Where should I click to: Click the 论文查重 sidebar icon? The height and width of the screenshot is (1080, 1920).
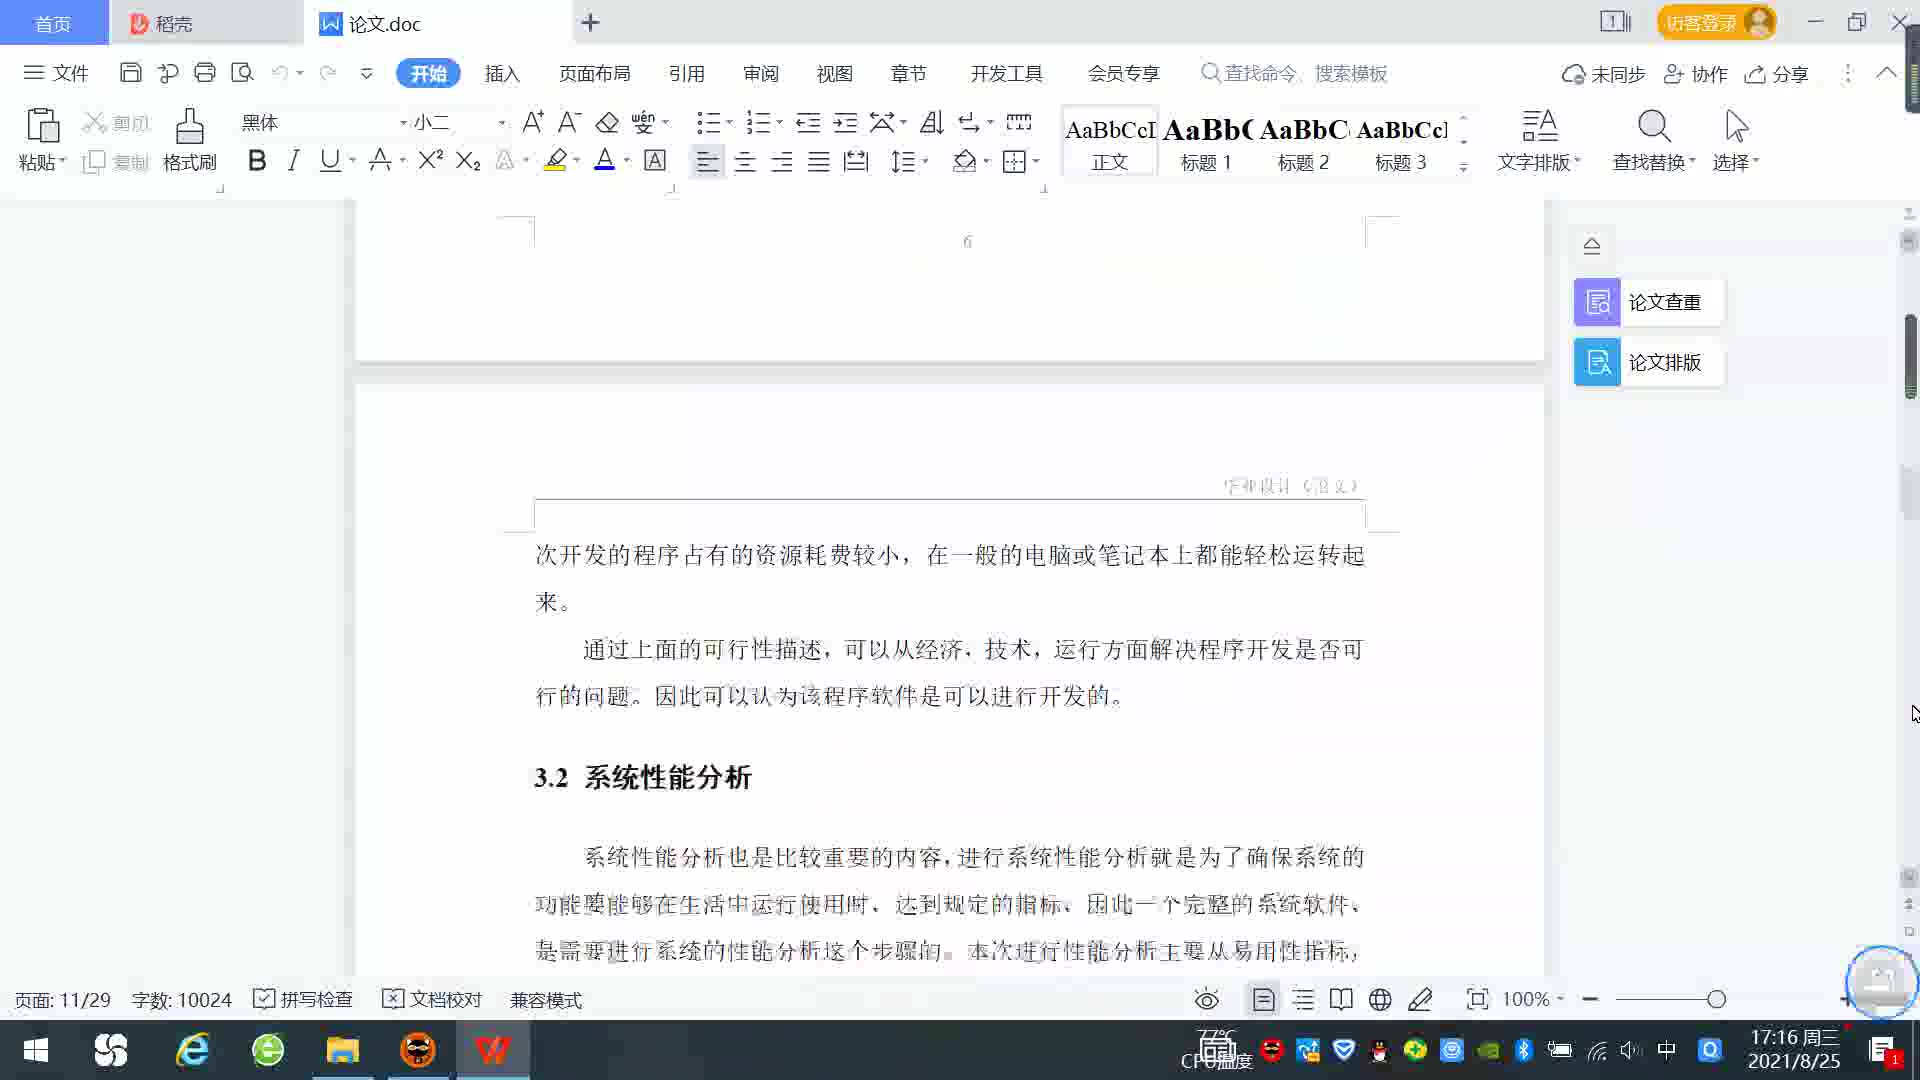pos(1597,302)
